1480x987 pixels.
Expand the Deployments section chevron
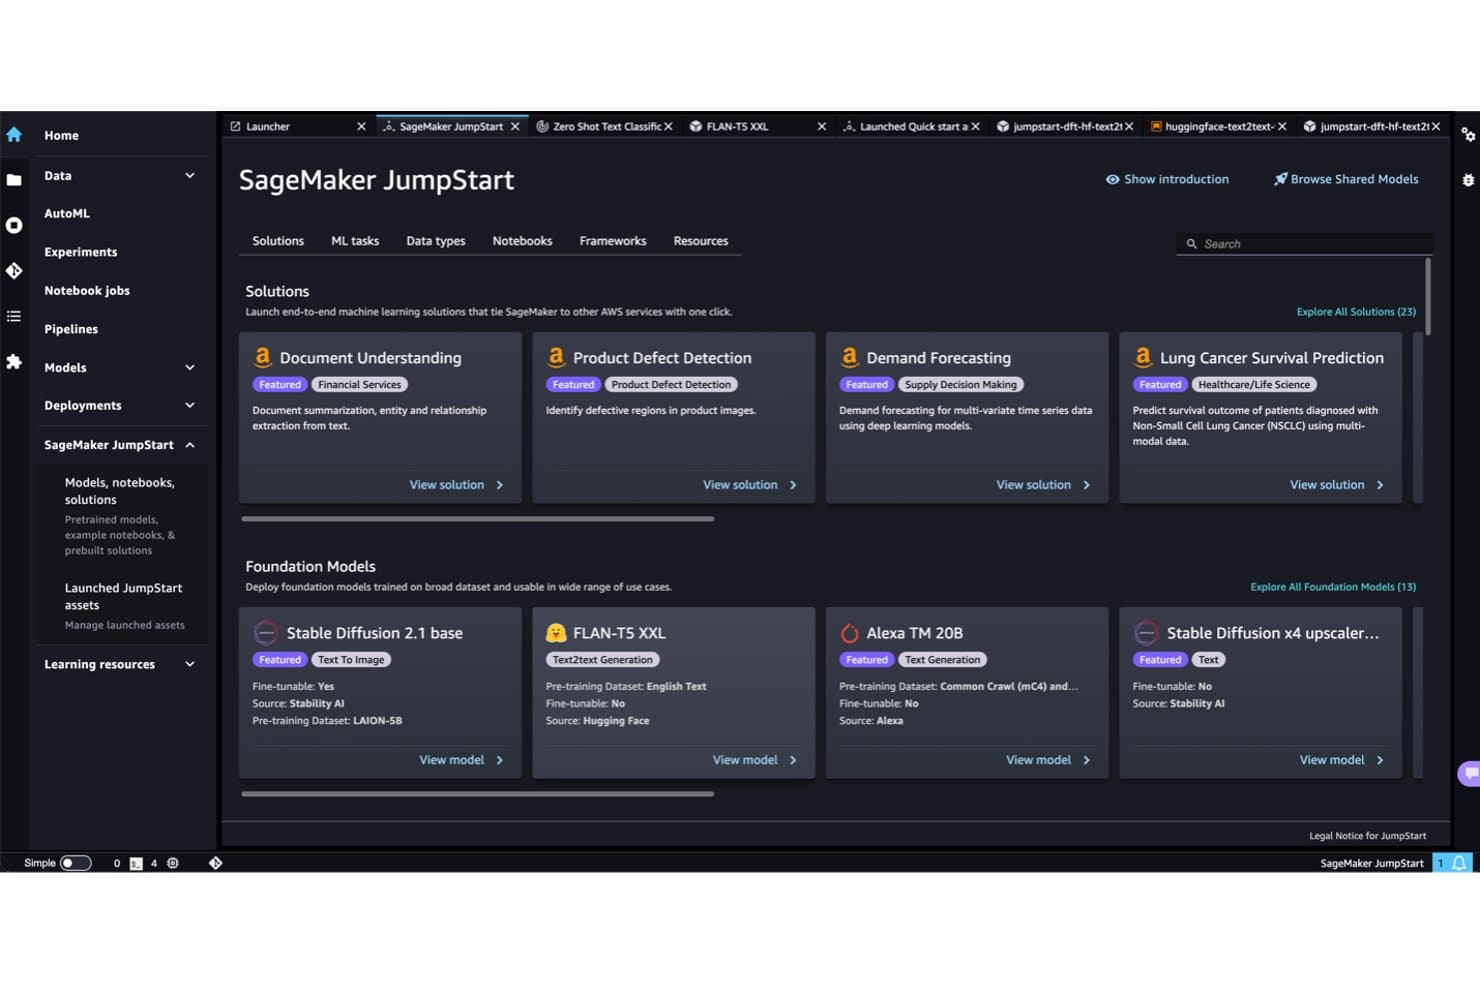point(190,405)
